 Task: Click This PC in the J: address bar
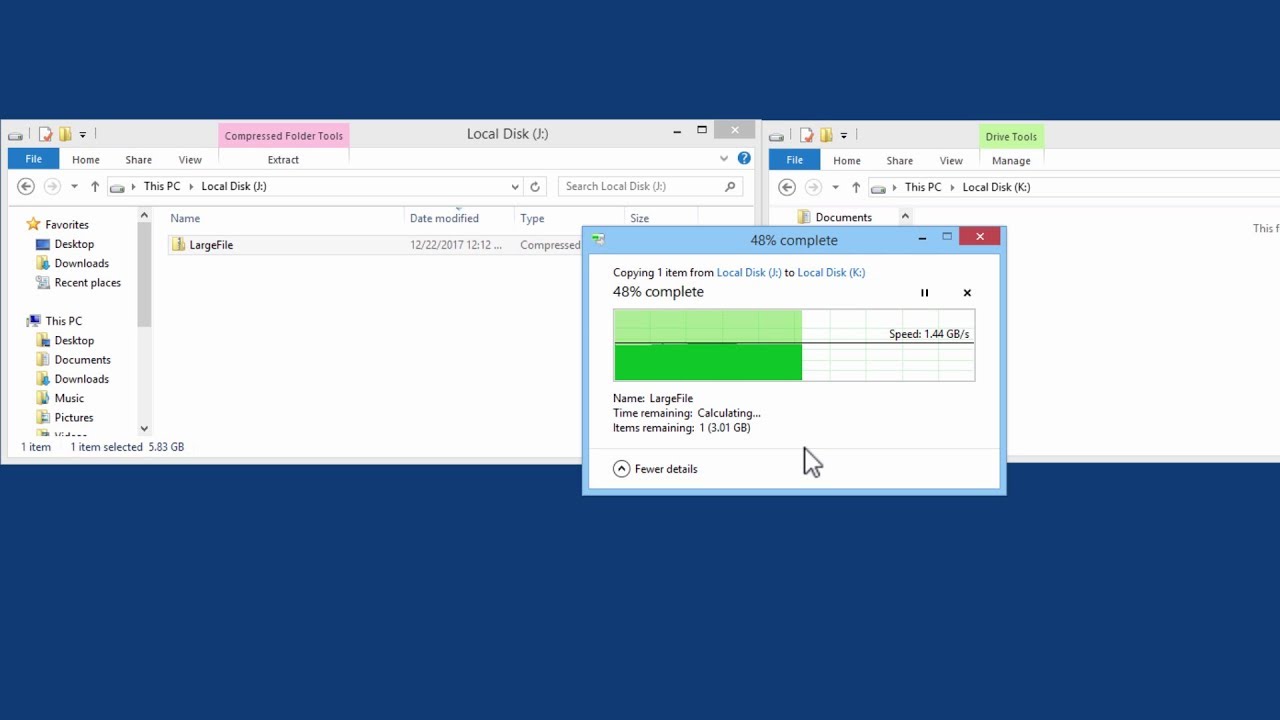tap(162, 186)
